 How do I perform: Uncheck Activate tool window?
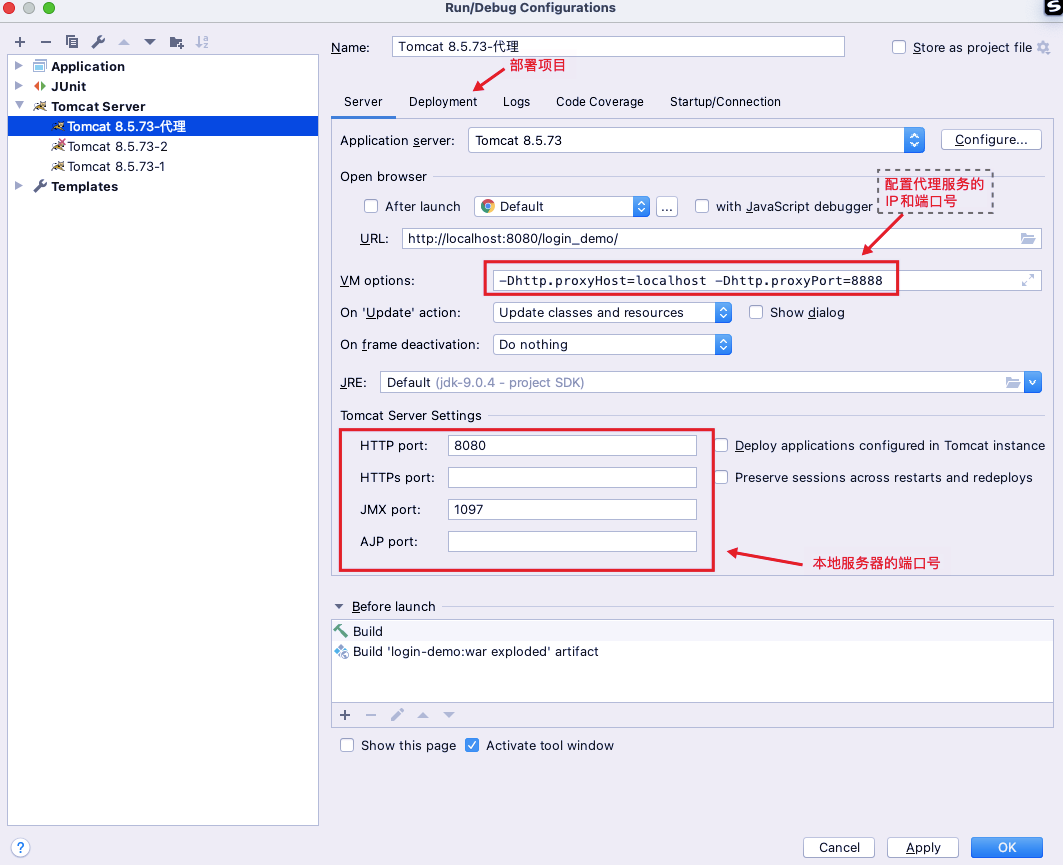[472, 745]
